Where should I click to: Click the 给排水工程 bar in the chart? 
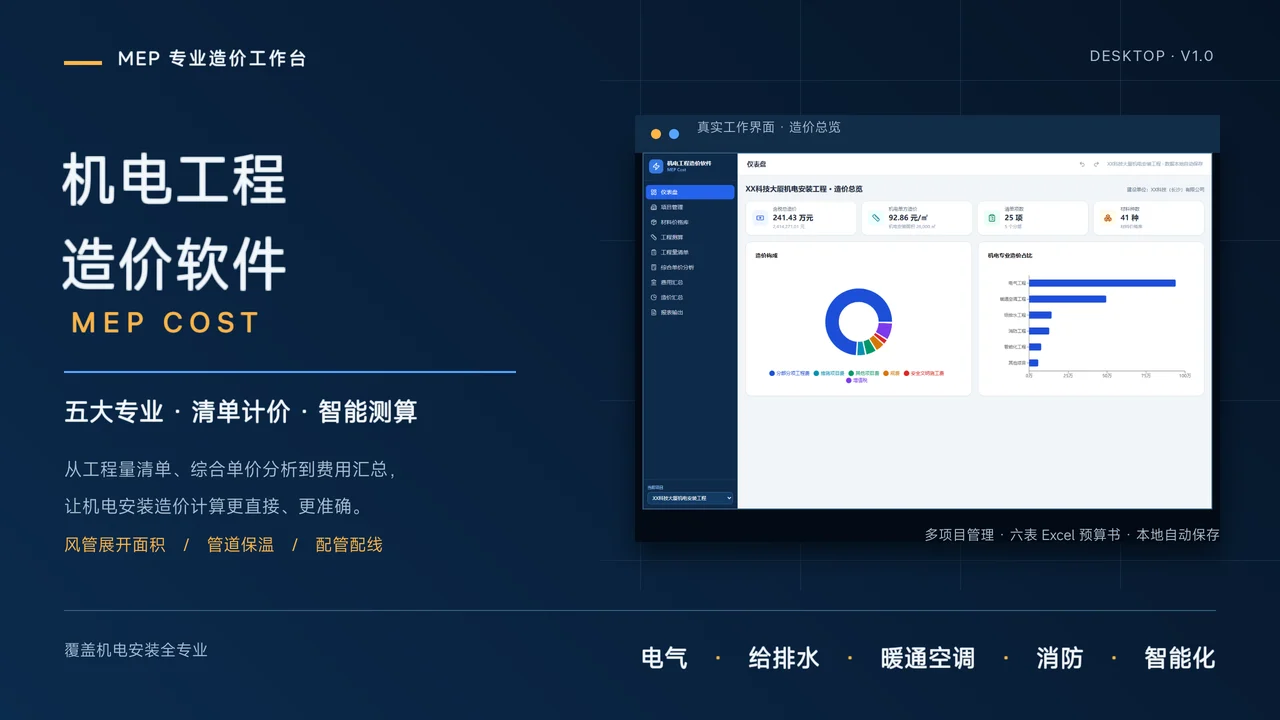[1040, 315]
